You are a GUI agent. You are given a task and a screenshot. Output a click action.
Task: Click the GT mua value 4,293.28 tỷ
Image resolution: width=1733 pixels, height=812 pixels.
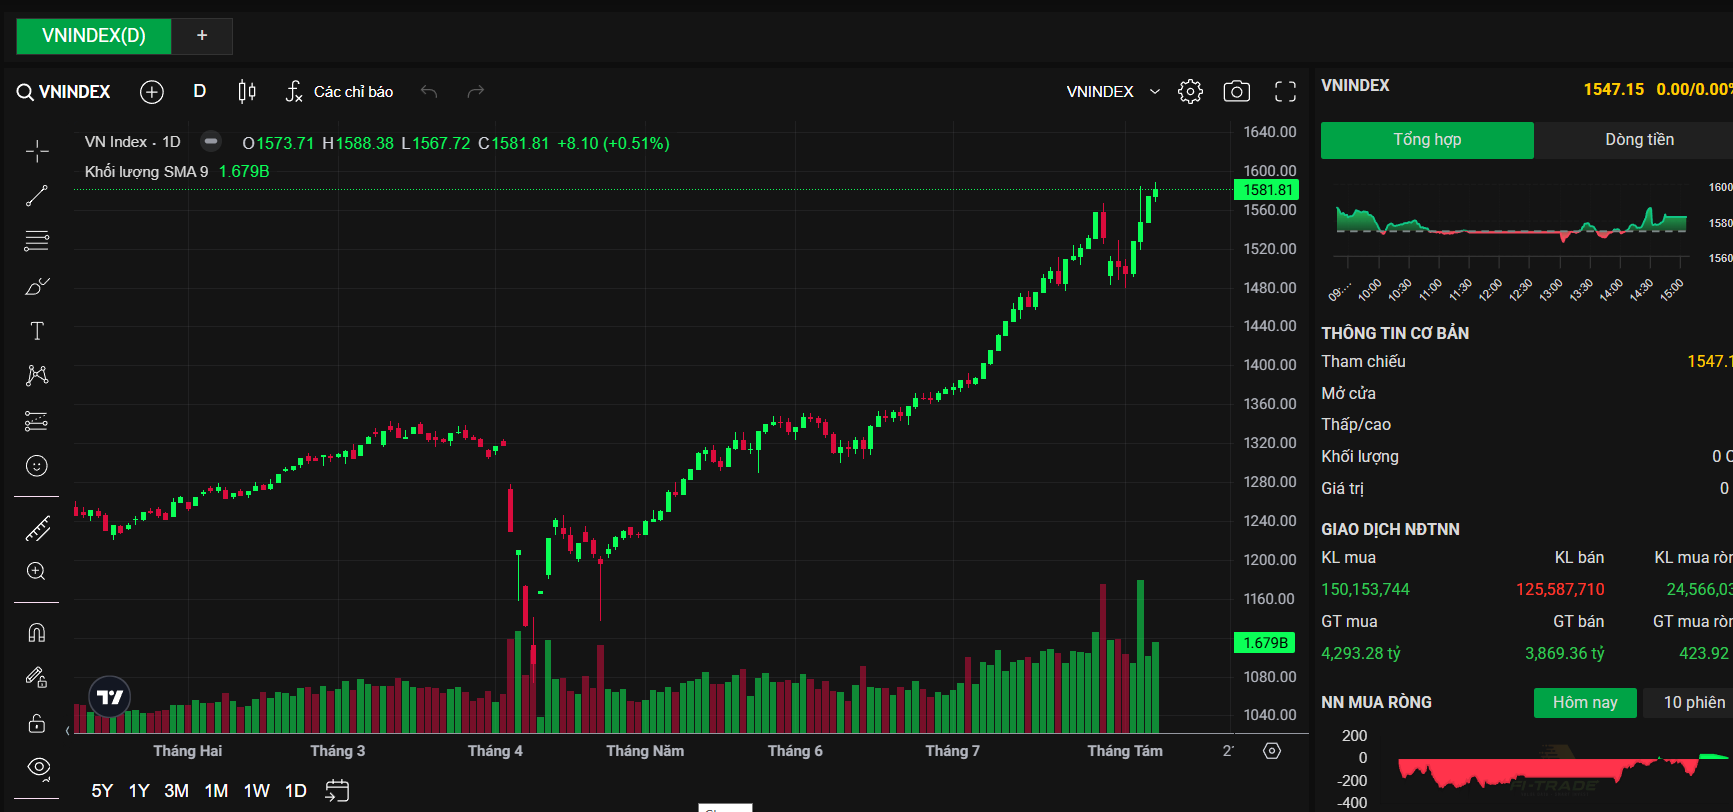click(x=1361, y=654)
